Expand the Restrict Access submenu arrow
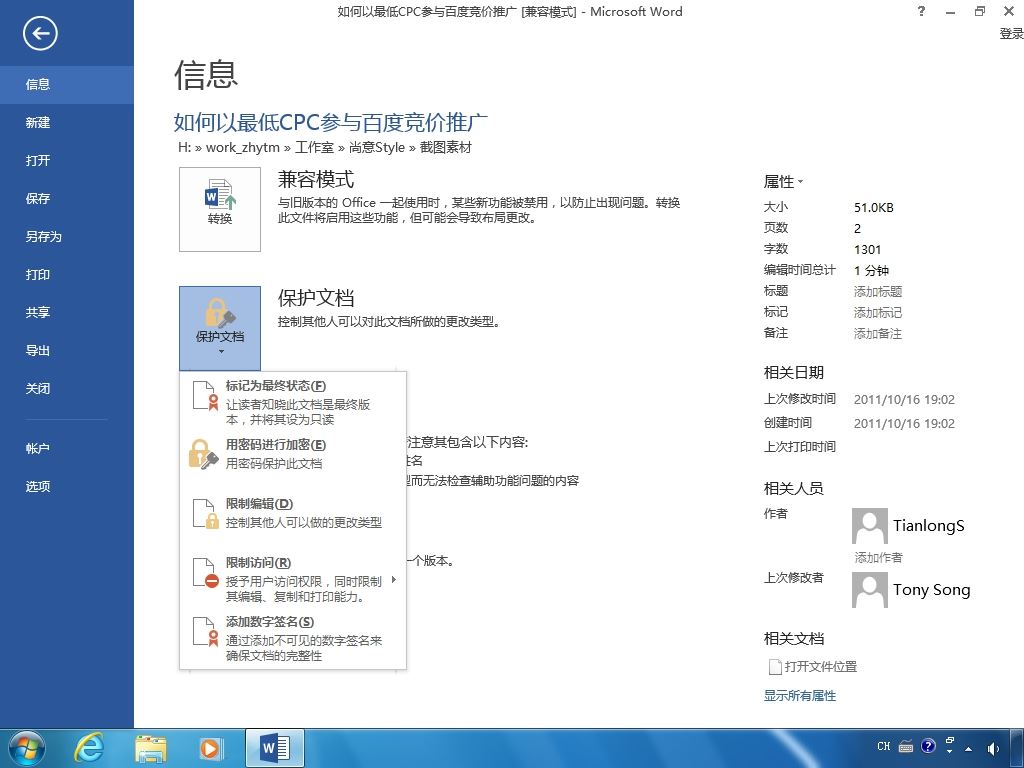 (x=394, y=579)
